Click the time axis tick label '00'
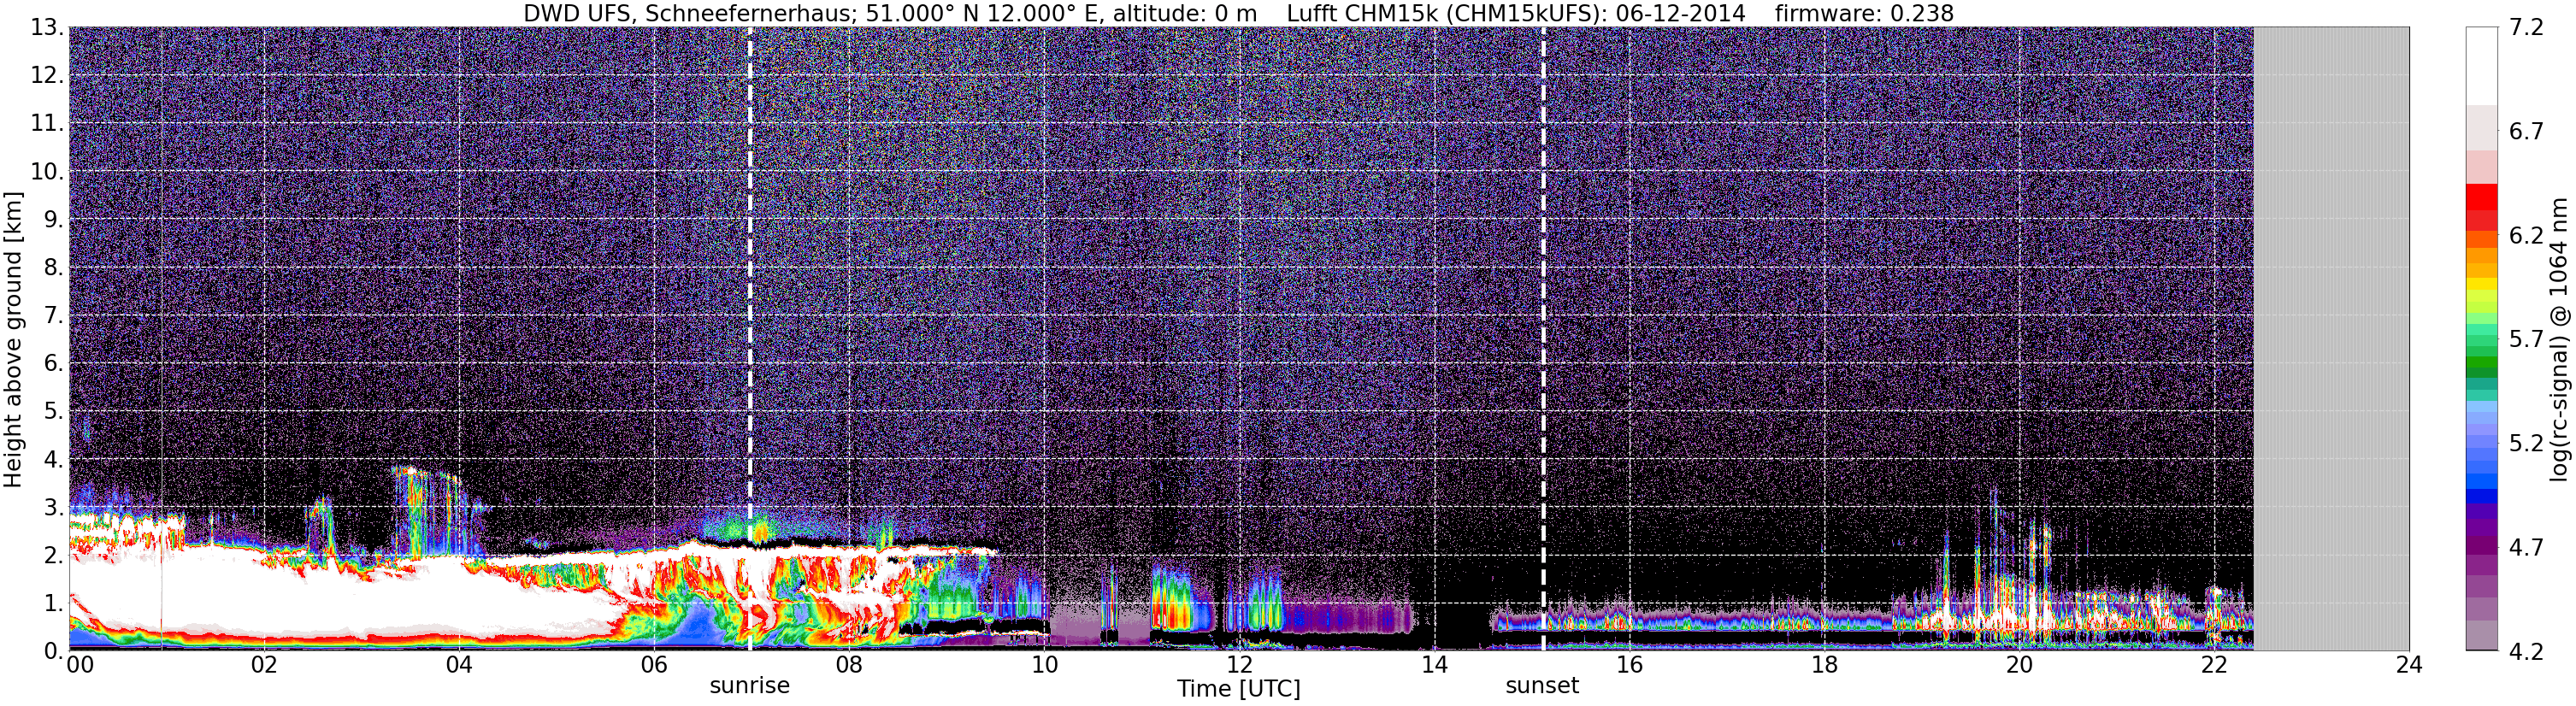Image resolution: width=2576 pixels, height=706 pixels. [x=80, y=666]
